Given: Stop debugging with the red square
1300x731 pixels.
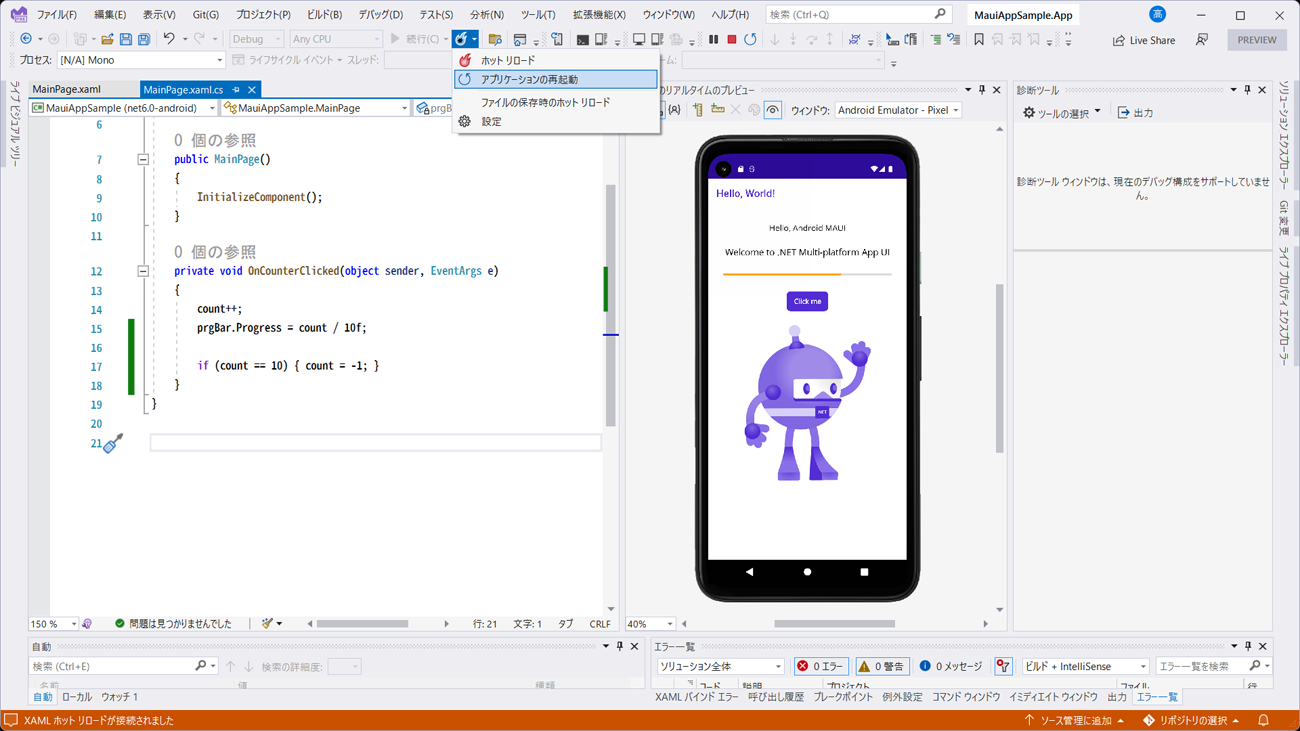Looking at the screenshot, I should coord(732,39).
